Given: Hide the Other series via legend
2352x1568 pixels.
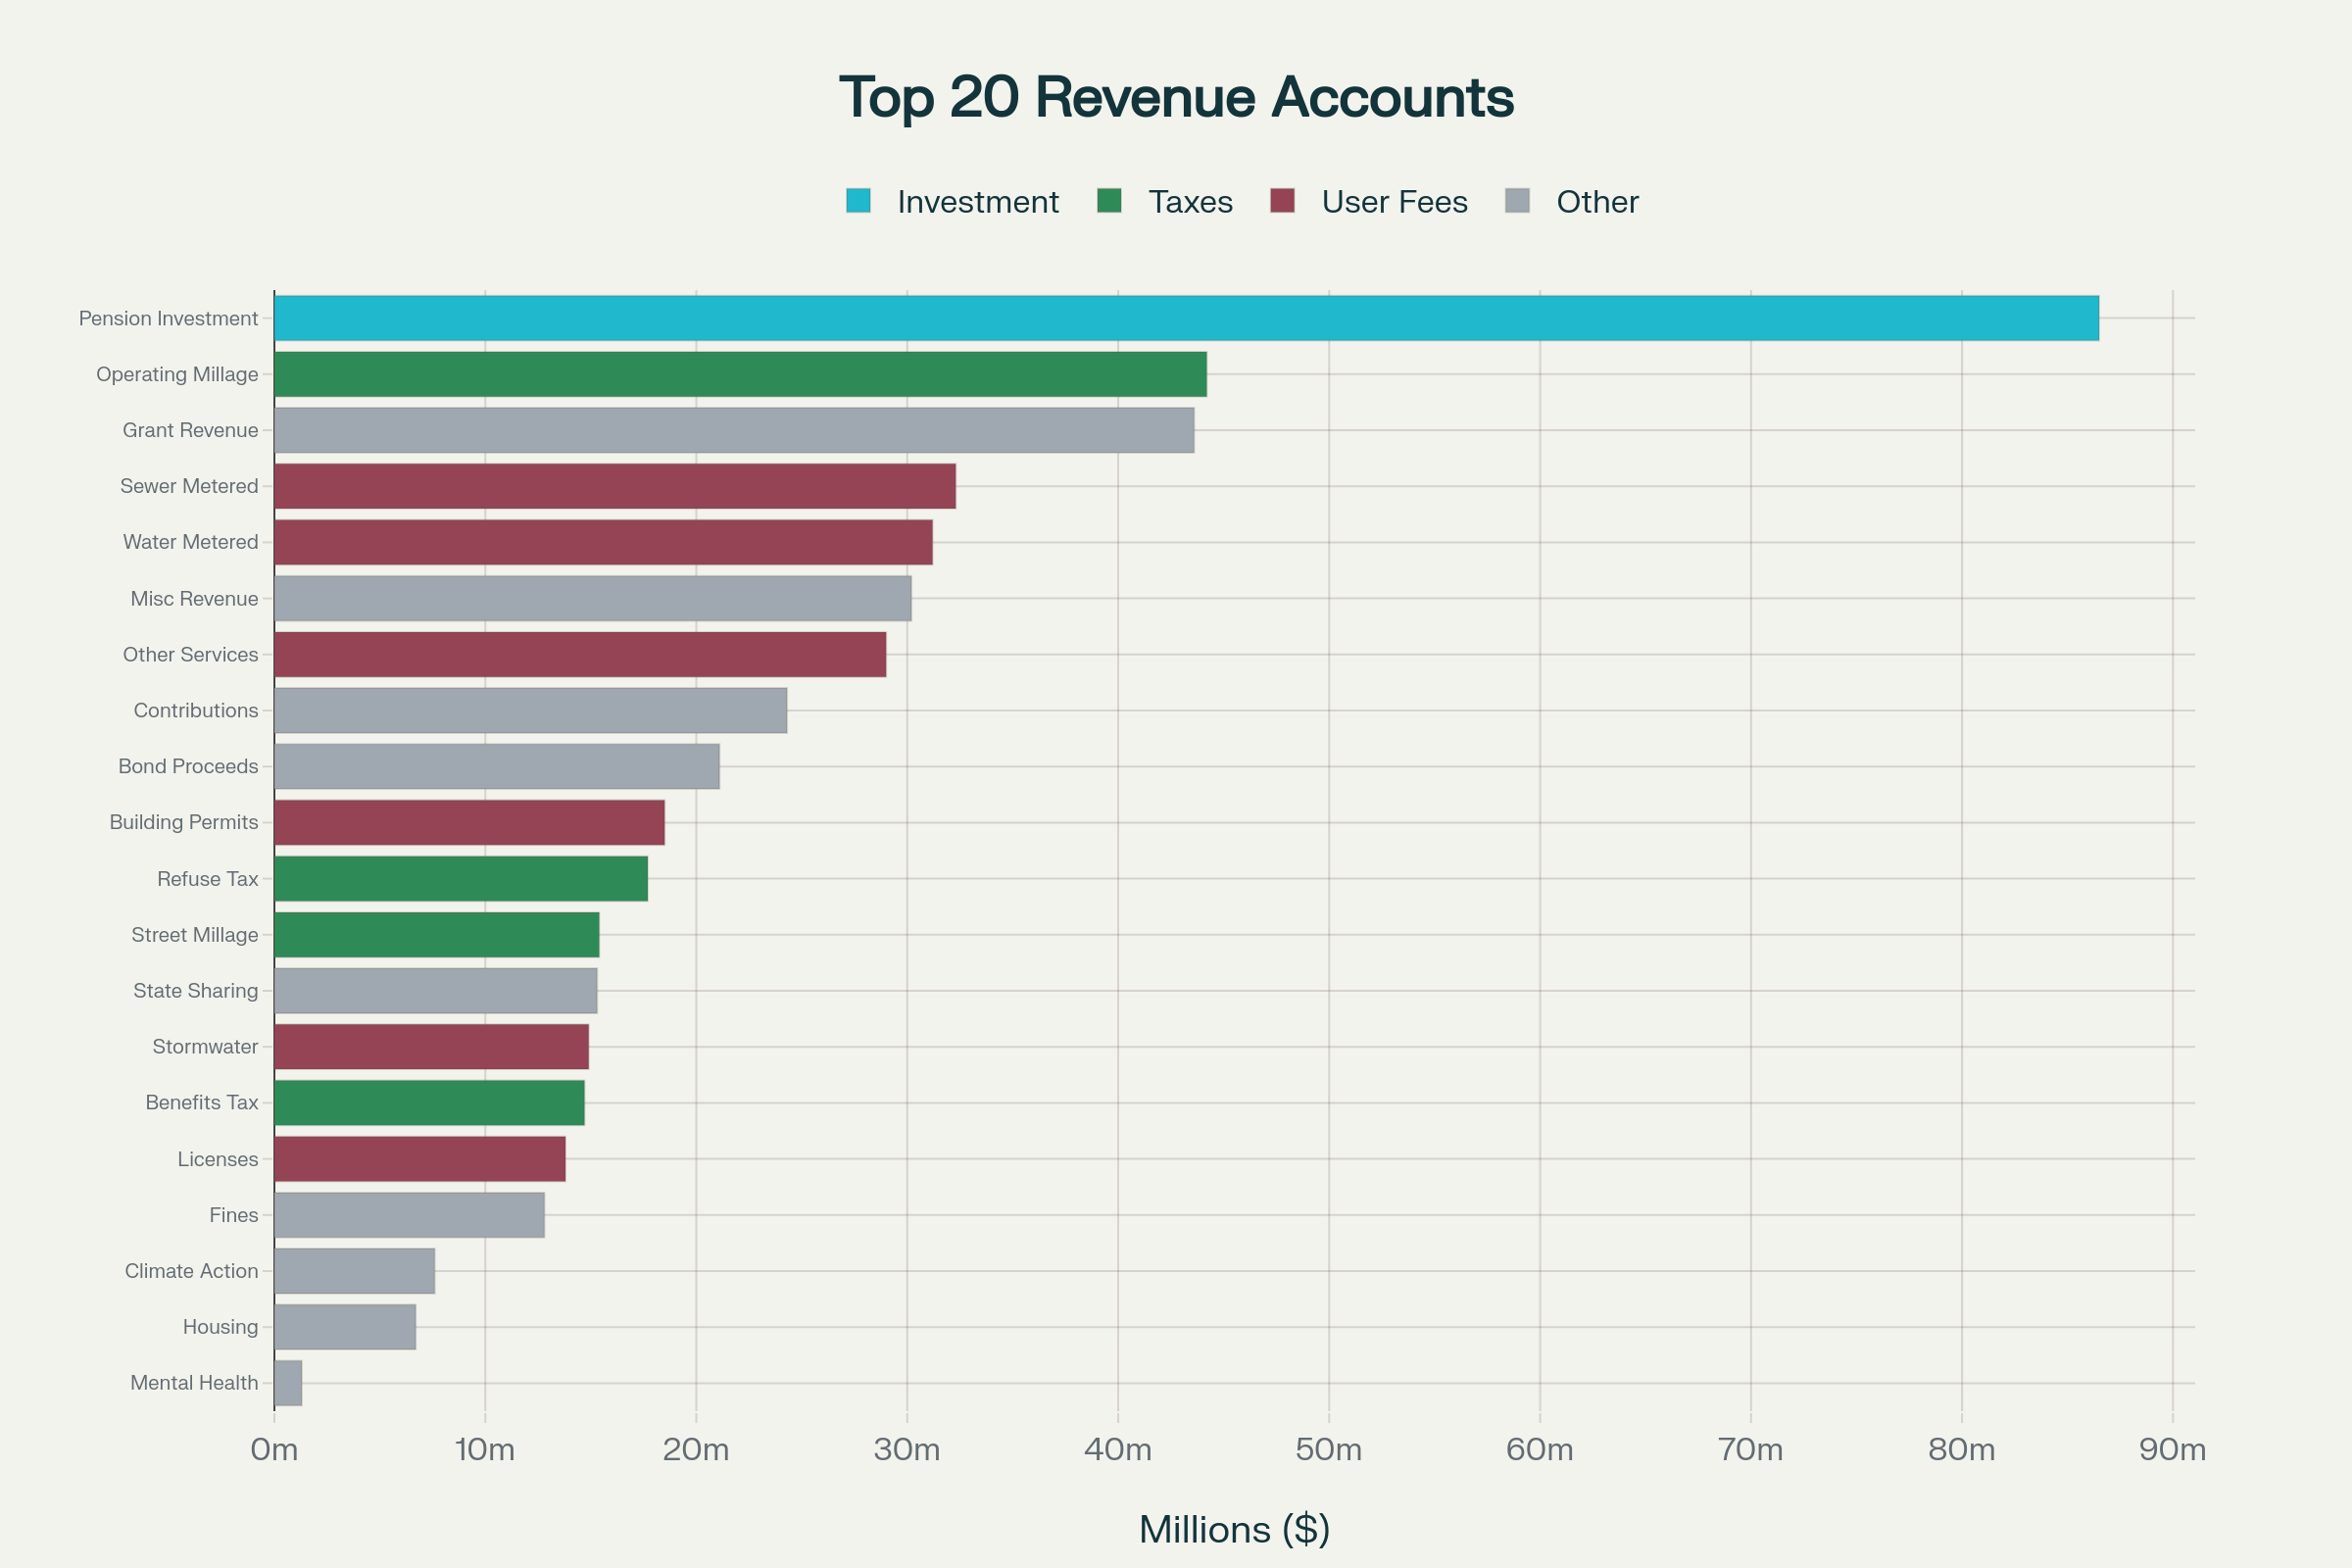Looking at the screenshot, I should point(1597,202).
